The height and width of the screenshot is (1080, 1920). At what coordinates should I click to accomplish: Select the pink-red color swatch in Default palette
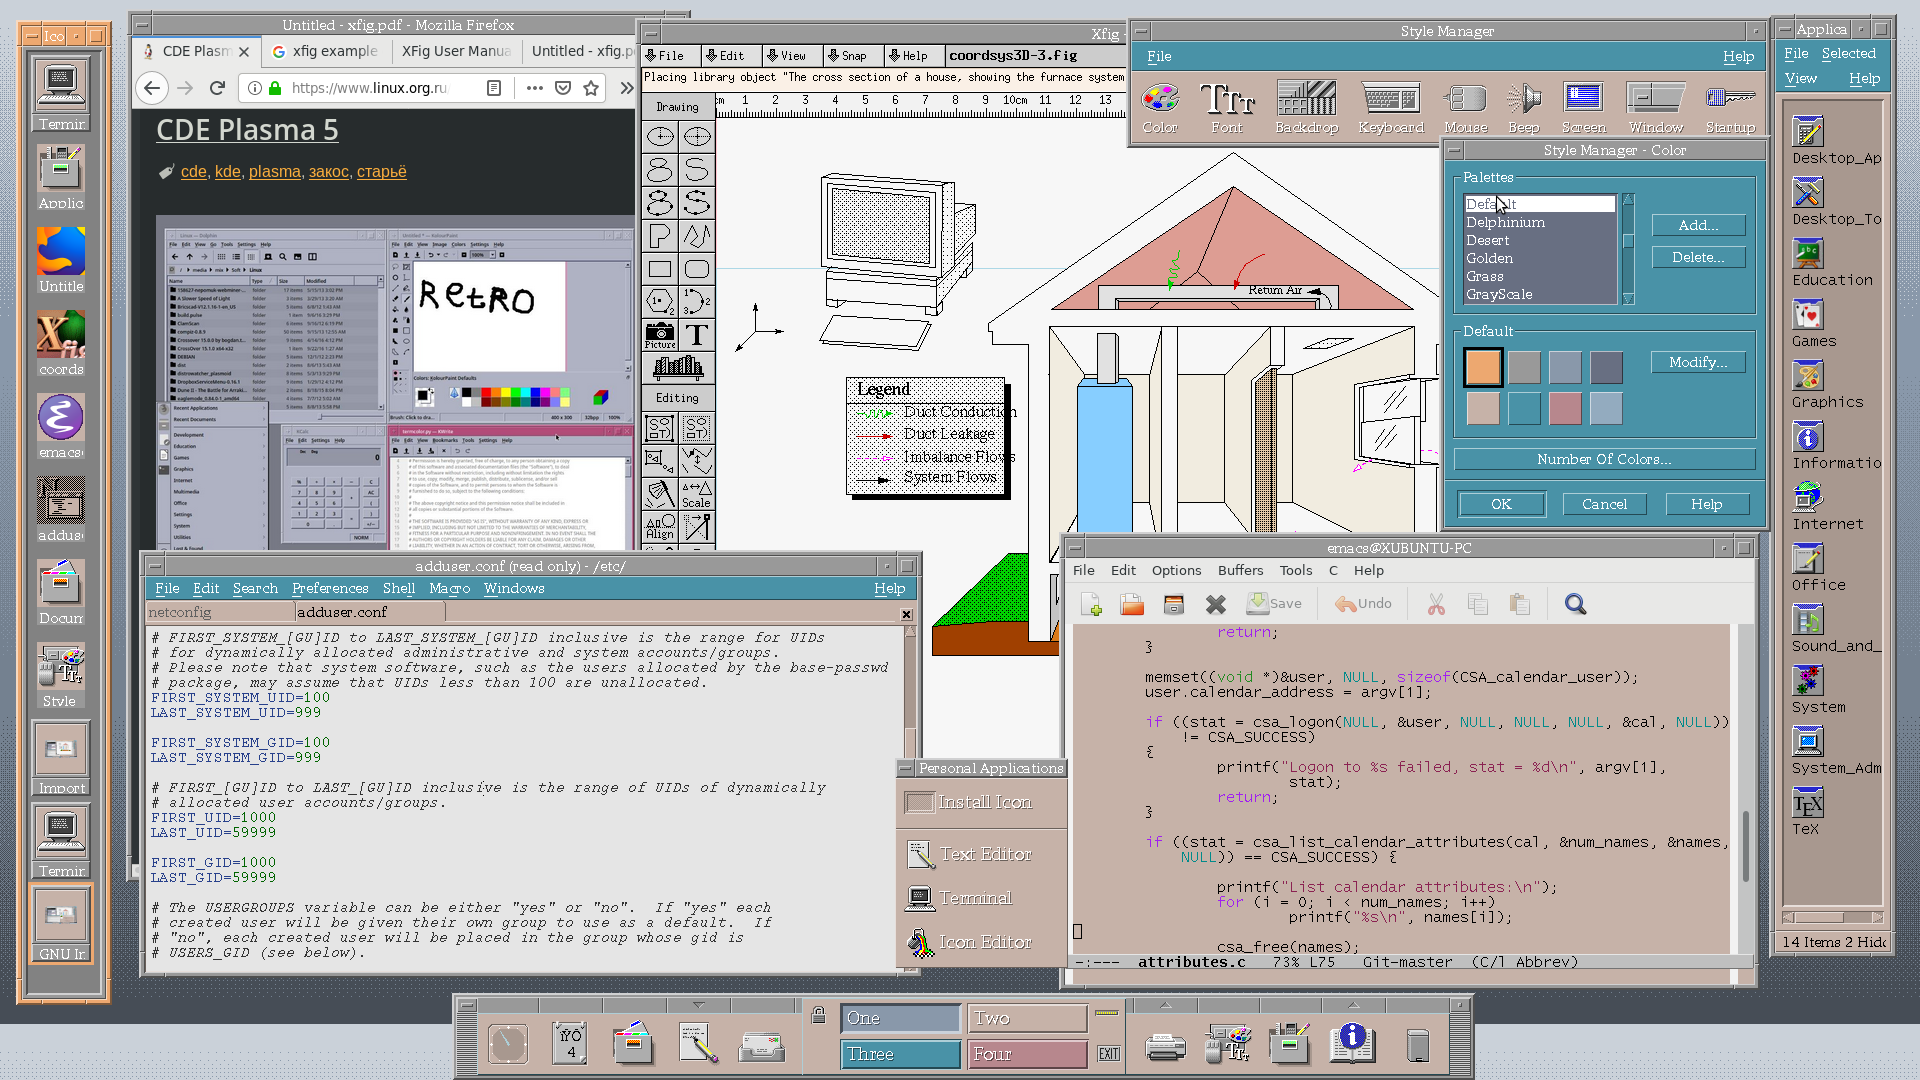pyautogui.click(x=1565, y=408)
